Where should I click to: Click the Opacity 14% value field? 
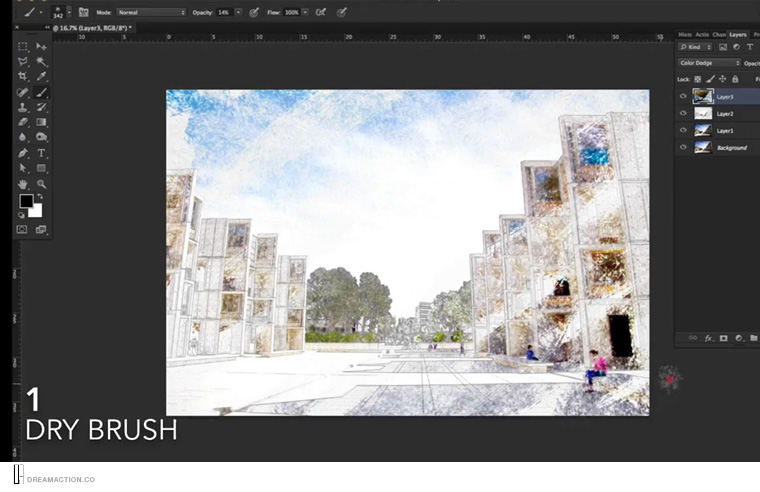pos(225,13)
